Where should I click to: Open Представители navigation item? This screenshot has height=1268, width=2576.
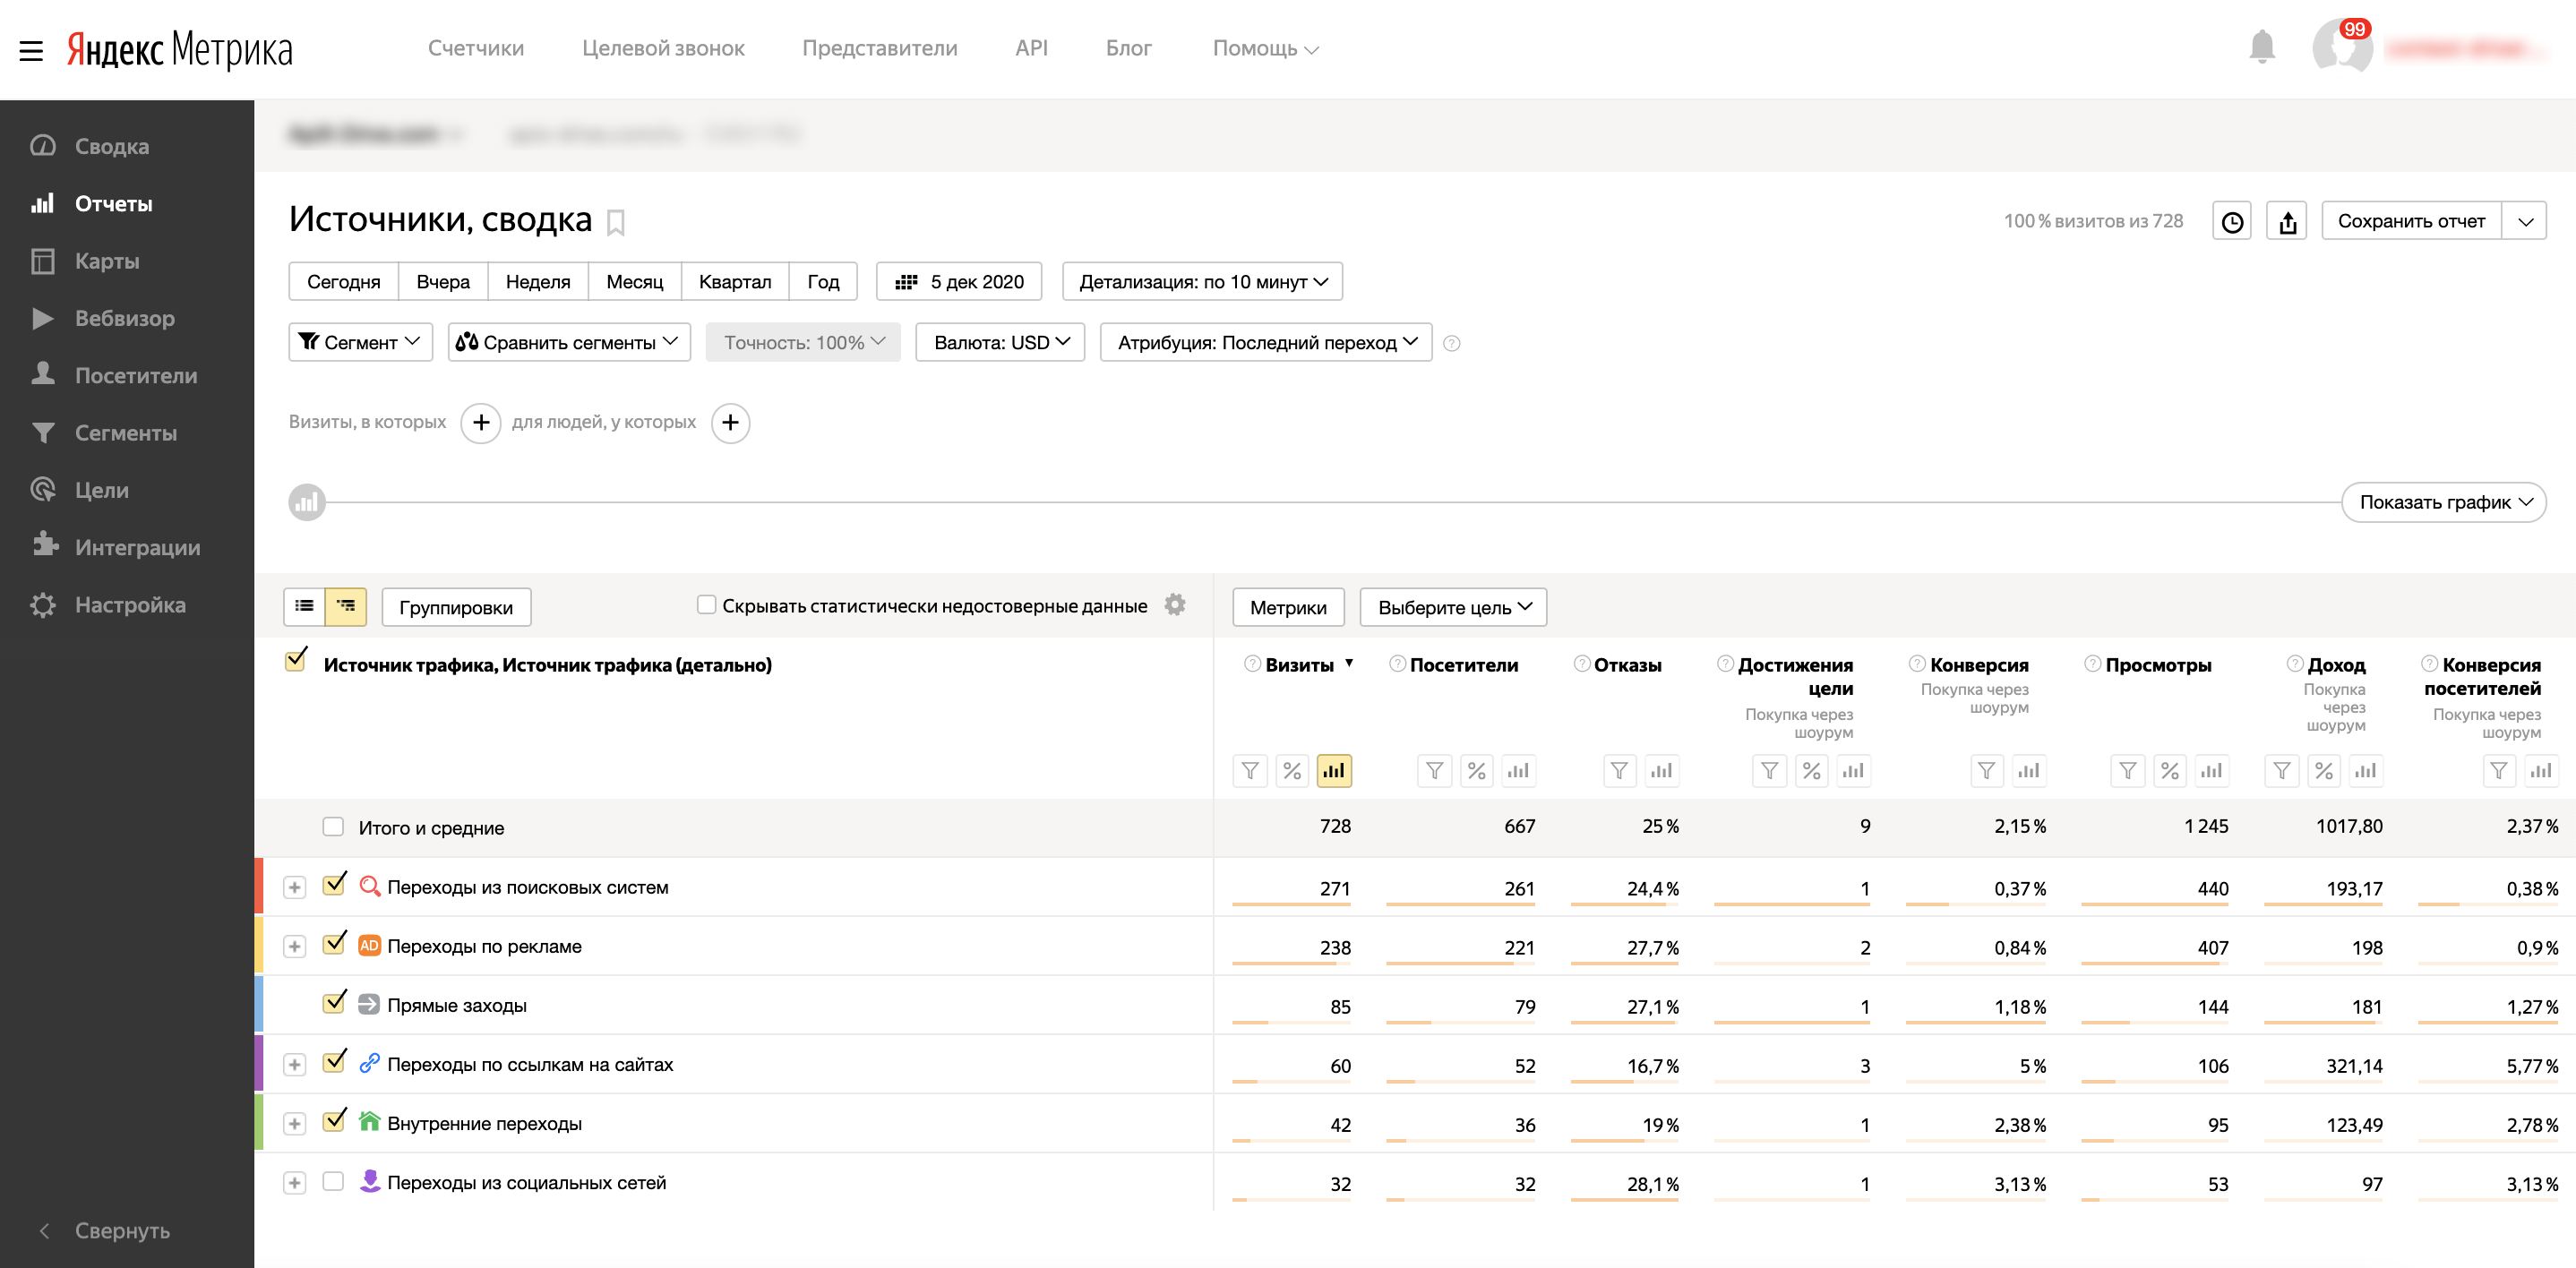tap(880, 48)
